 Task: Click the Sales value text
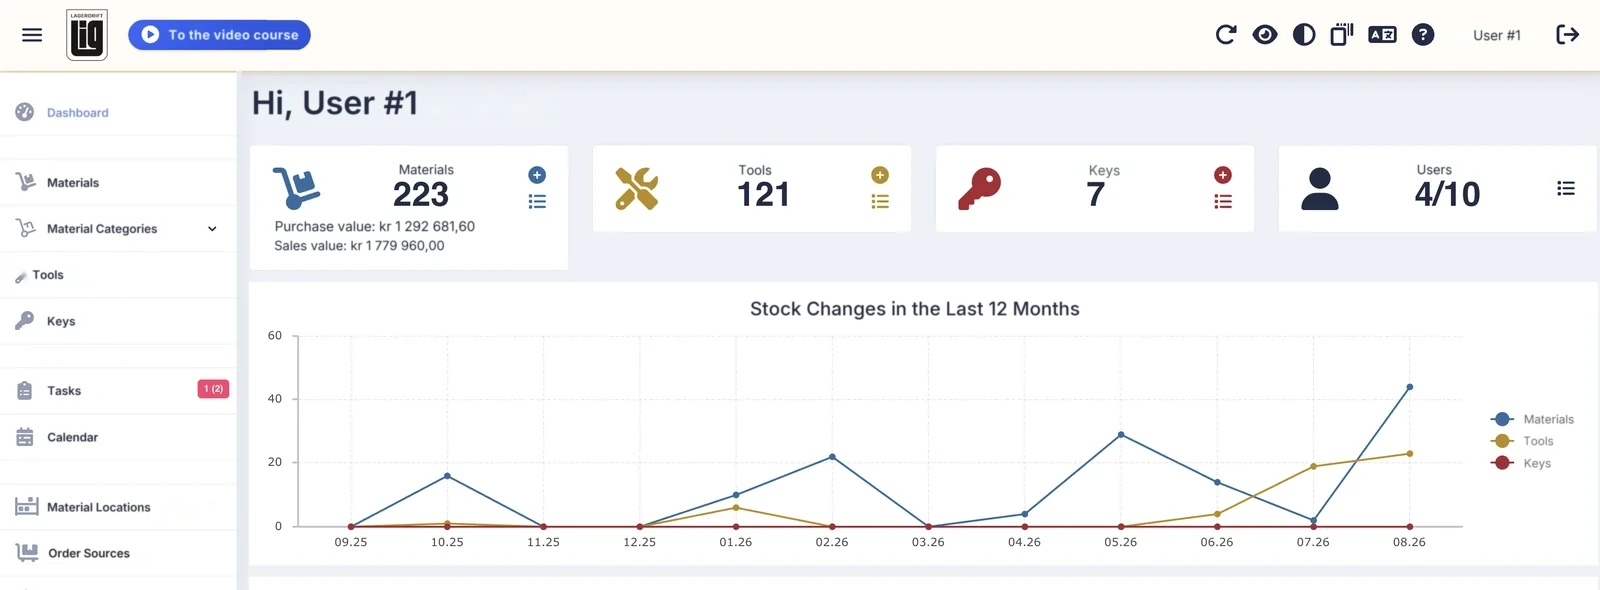click(359, 246)
